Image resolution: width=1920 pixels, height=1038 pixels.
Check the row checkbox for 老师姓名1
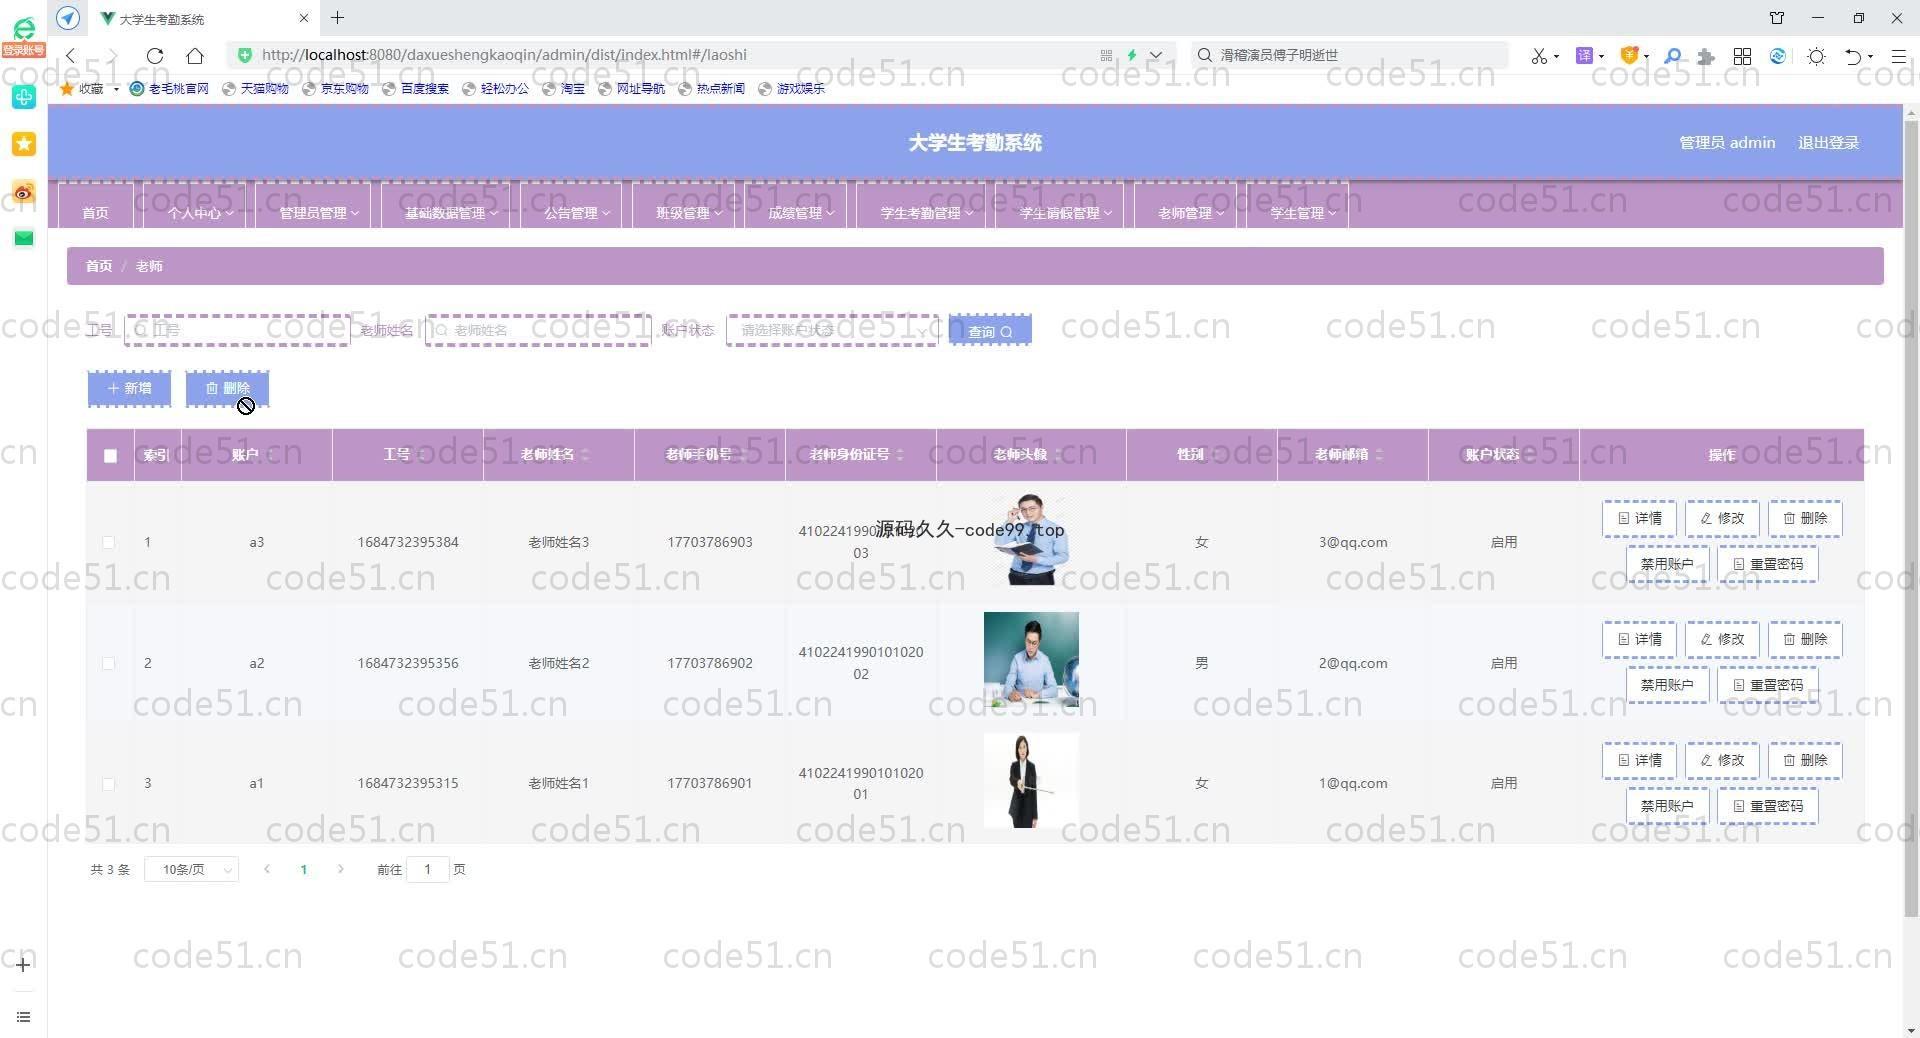point(108,784)
